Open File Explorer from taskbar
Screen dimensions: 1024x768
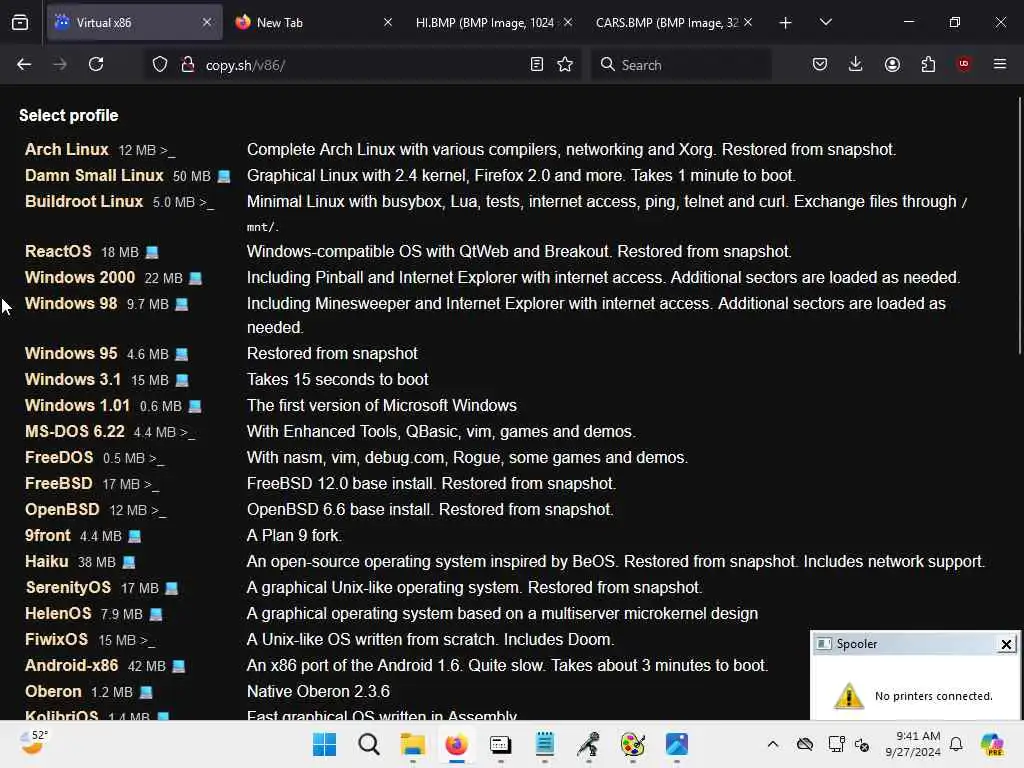pos(413,744)
